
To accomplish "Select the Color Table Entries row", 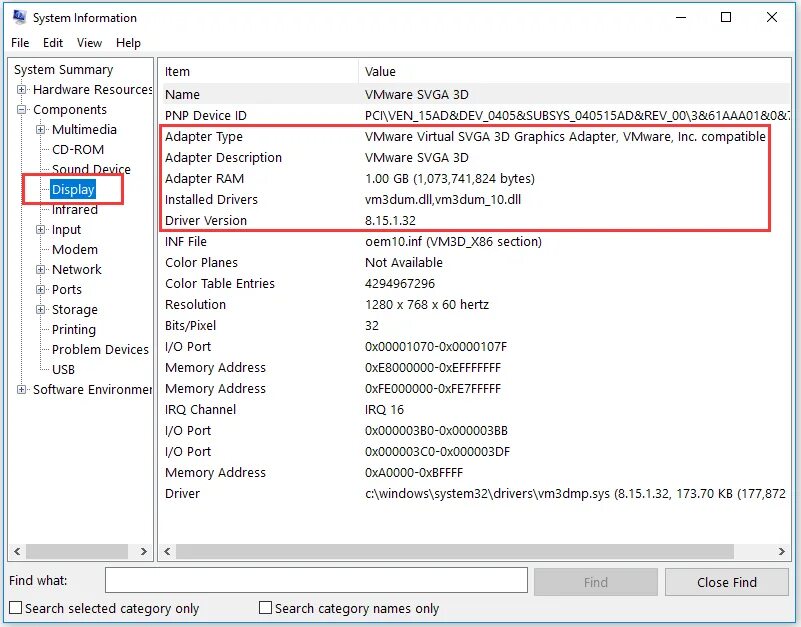I will pyautogui.click(x=475, y=283).
